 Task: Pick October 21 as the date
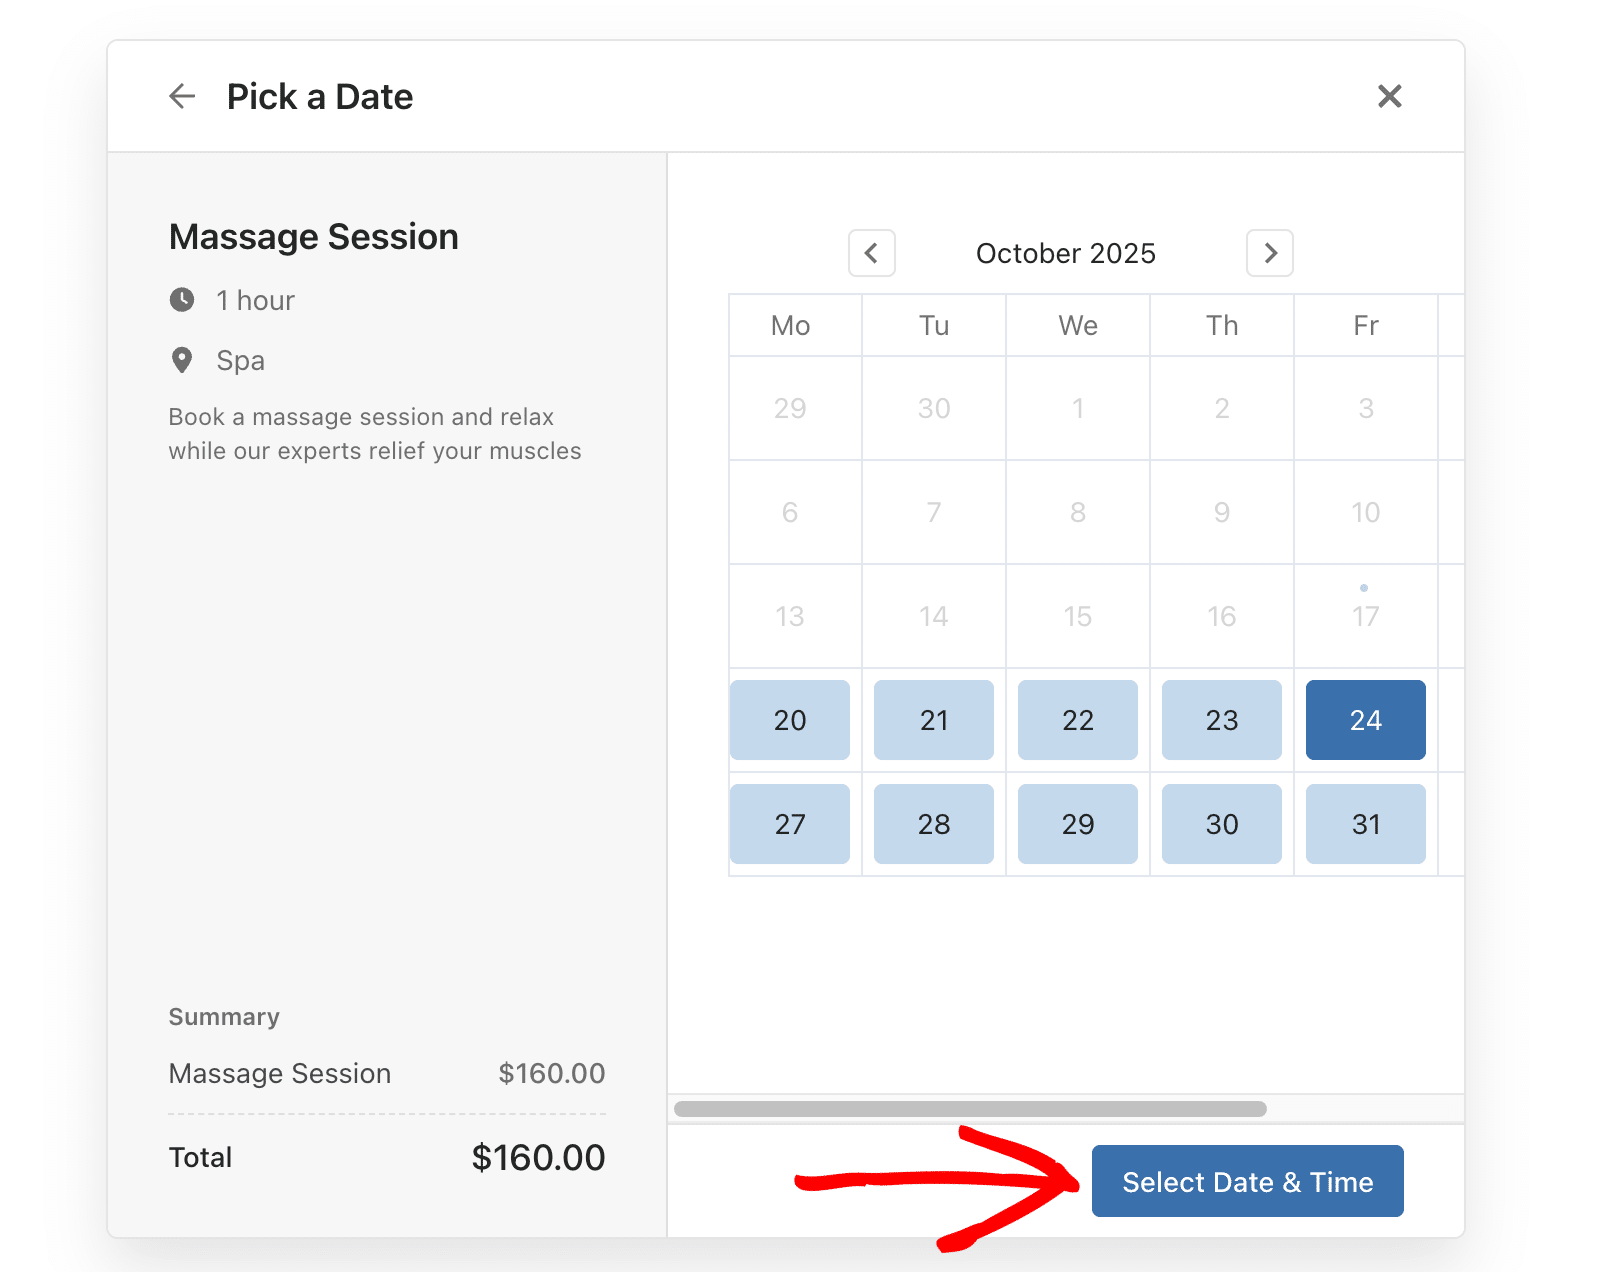point(933,720)
